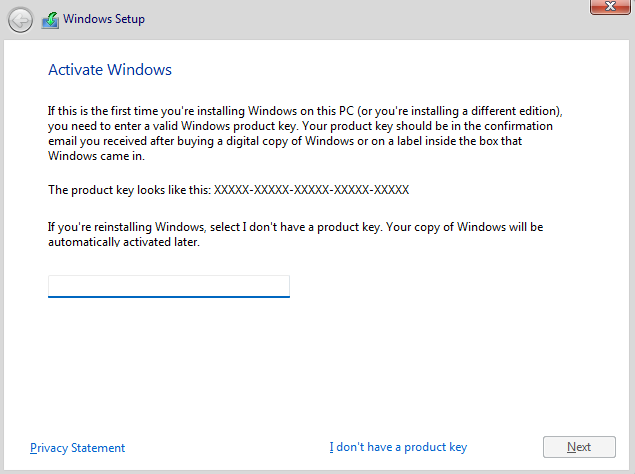This screenshot has width=635, height=474.
Task: Click the blue underline of the key field
Action: [169, 297]
